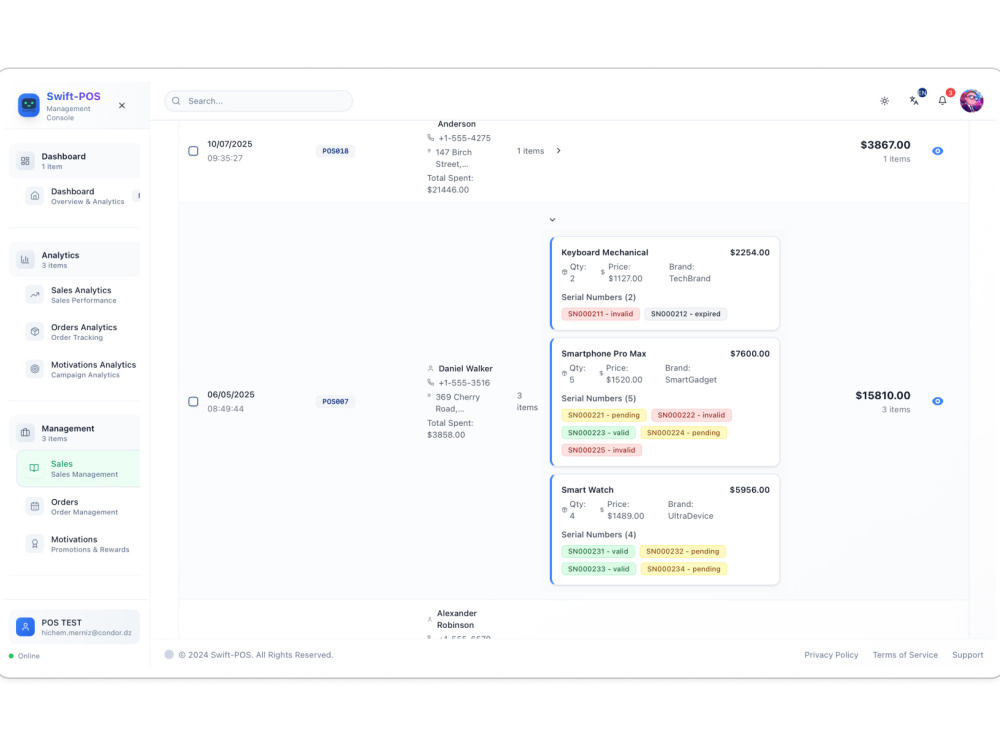
Task: Click serial tag SN000225 - invalid
Action: tap(601, 450)
